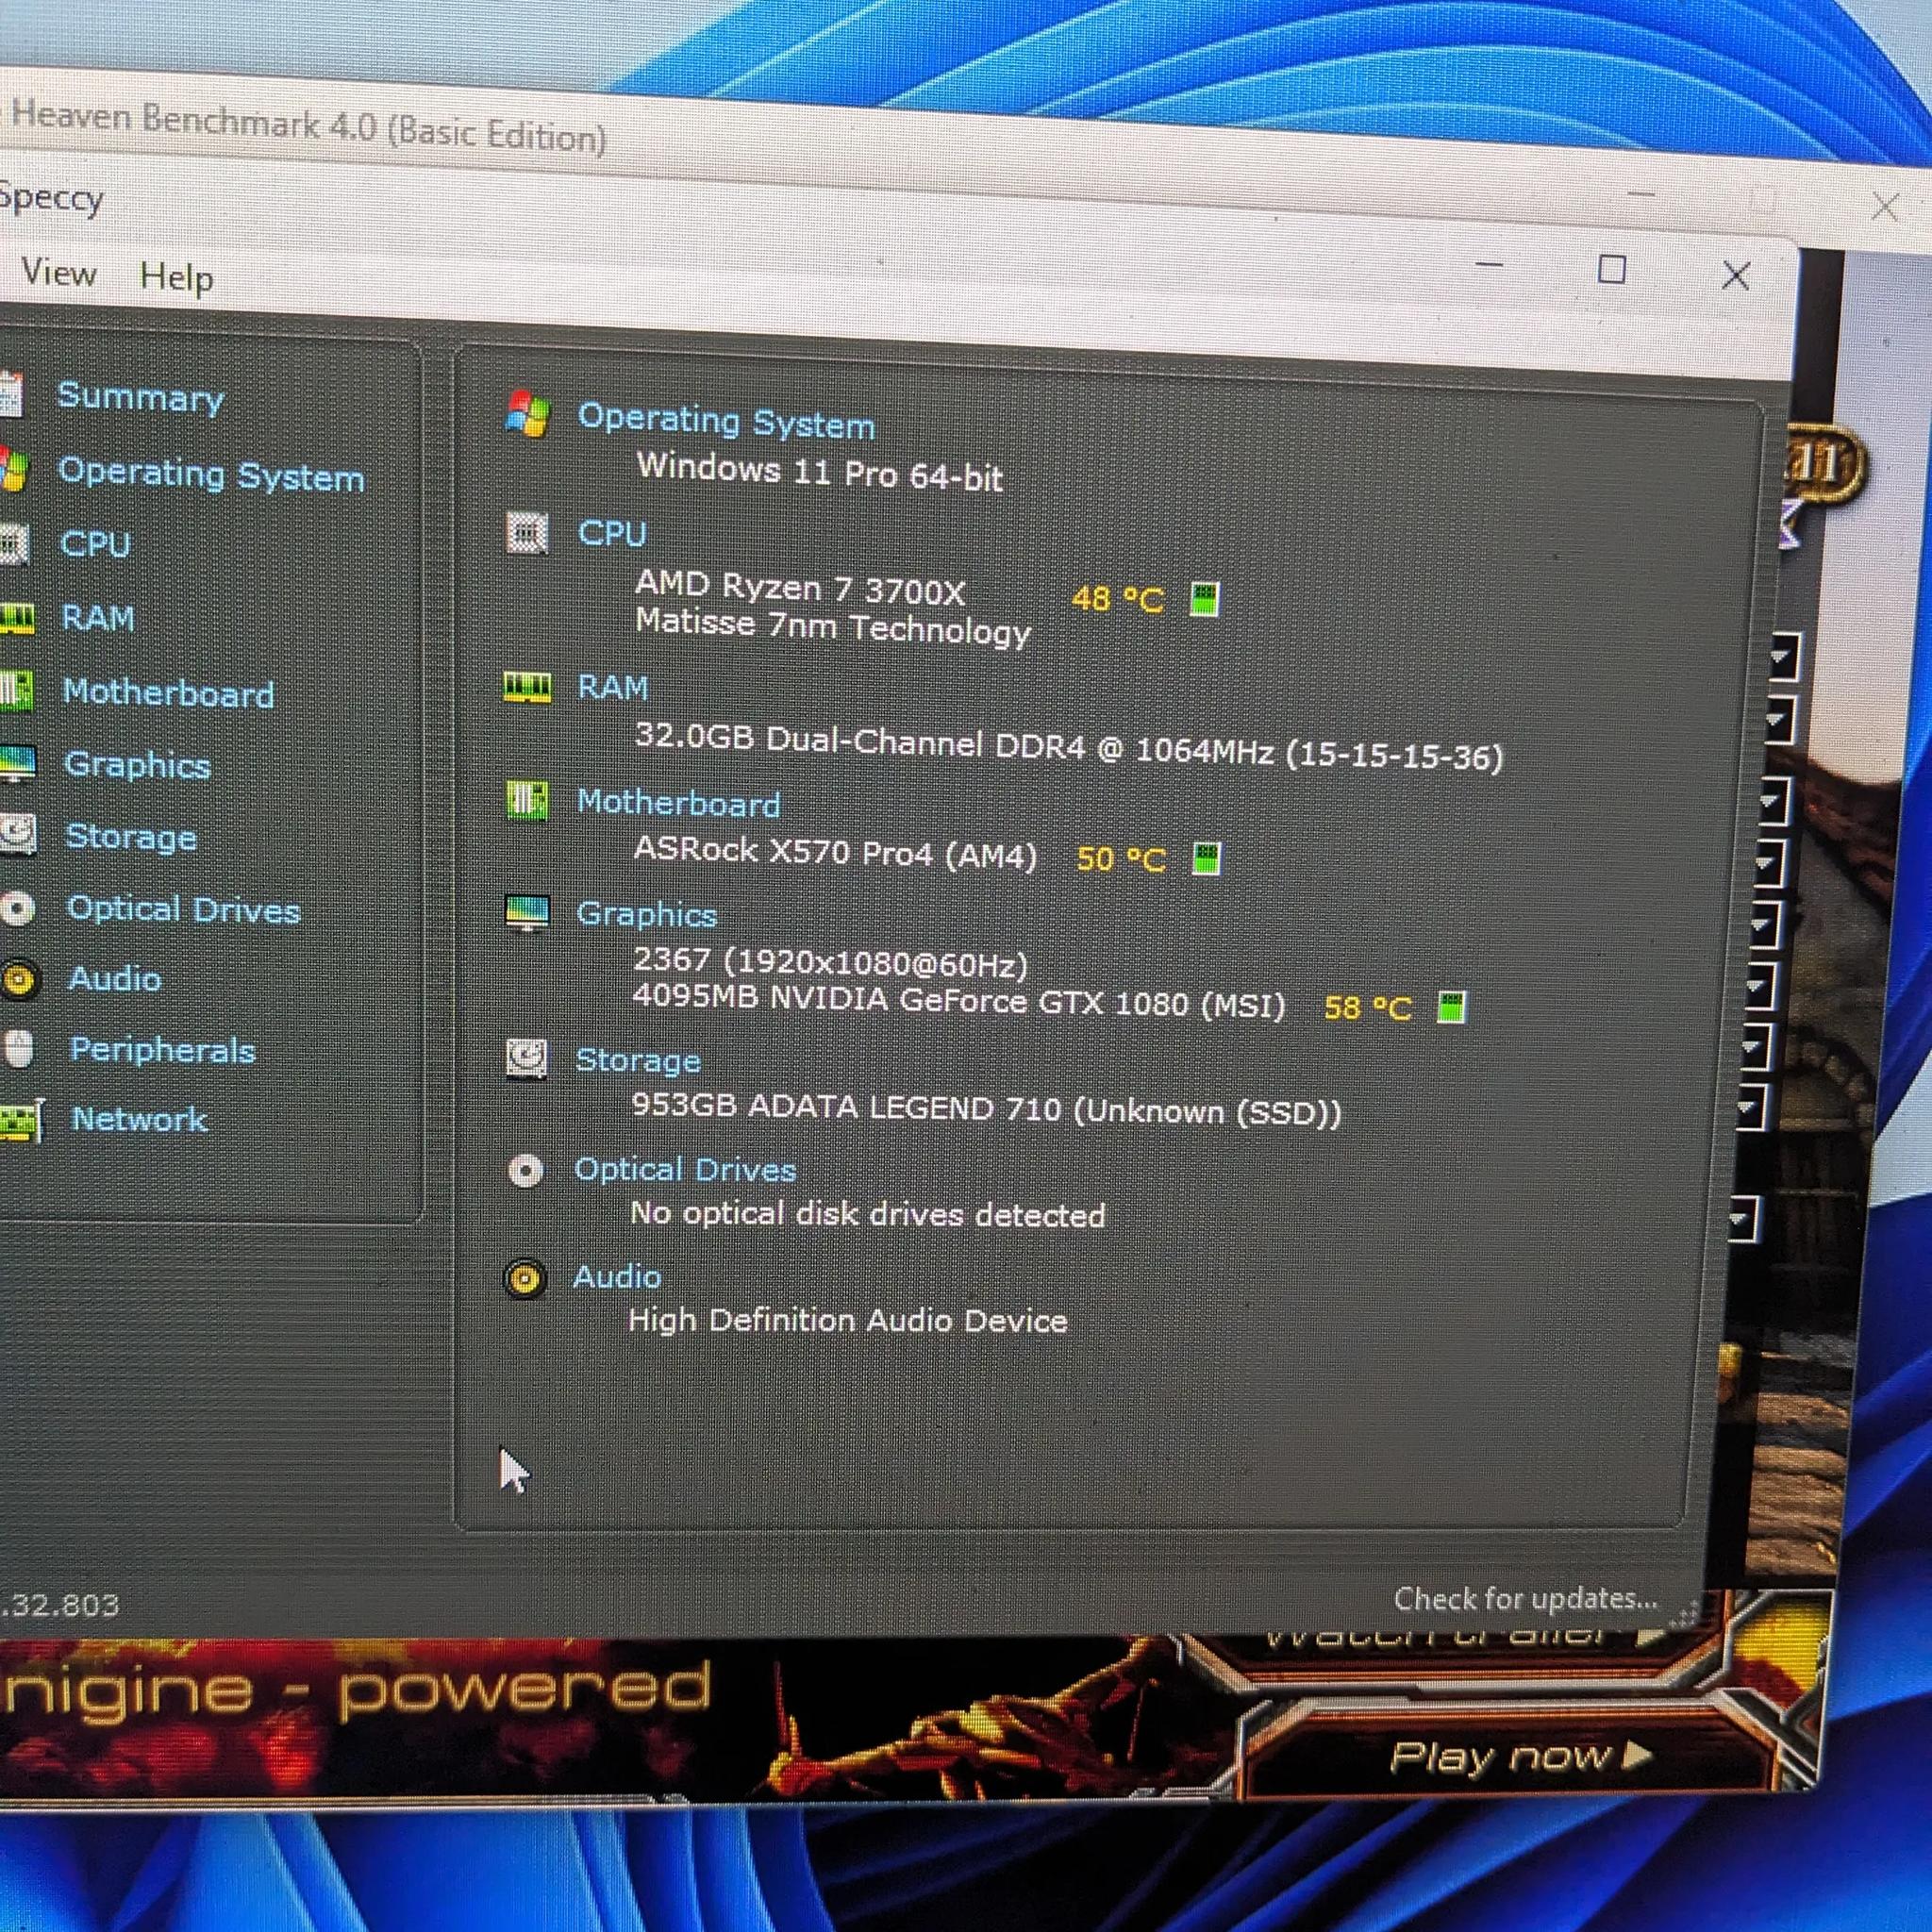
Task: Click the text "32.0GB Dual-Channel DDR4 @ 1064MHz"
Action: (x=954, y=745)
